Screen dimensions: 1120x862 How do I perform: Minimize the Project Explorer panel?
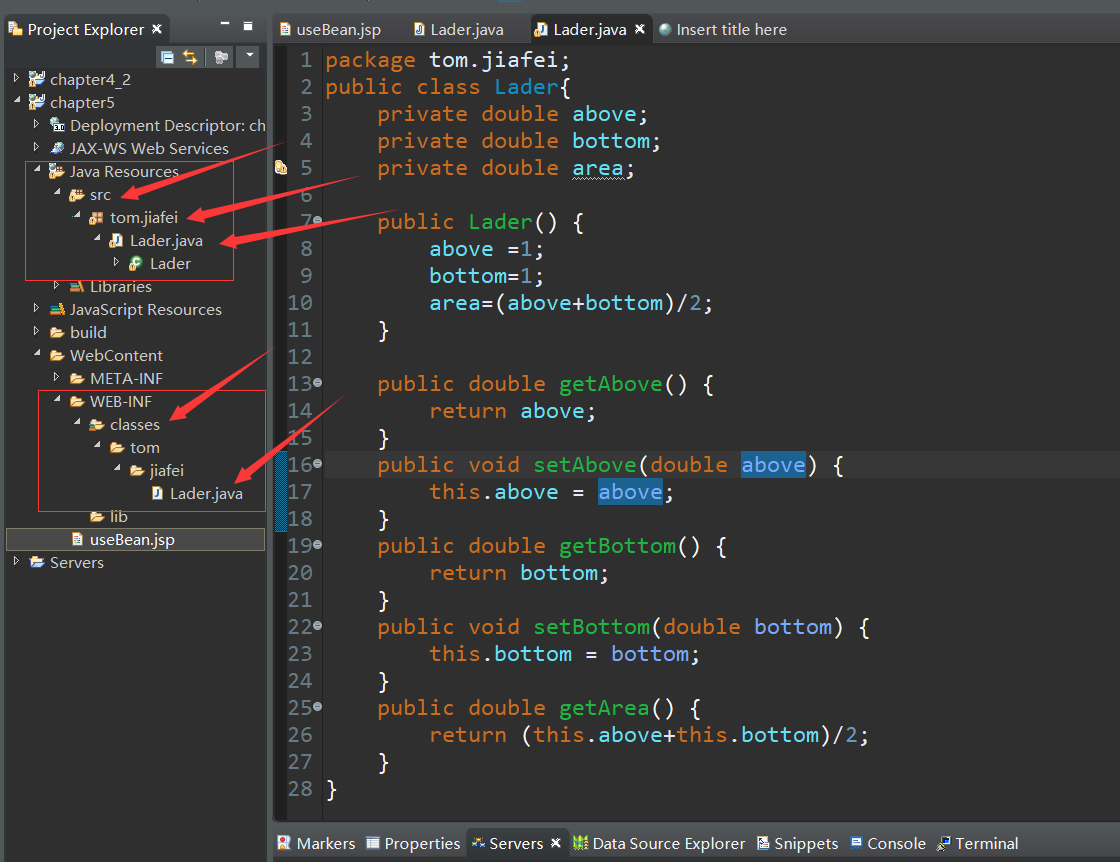225,25
